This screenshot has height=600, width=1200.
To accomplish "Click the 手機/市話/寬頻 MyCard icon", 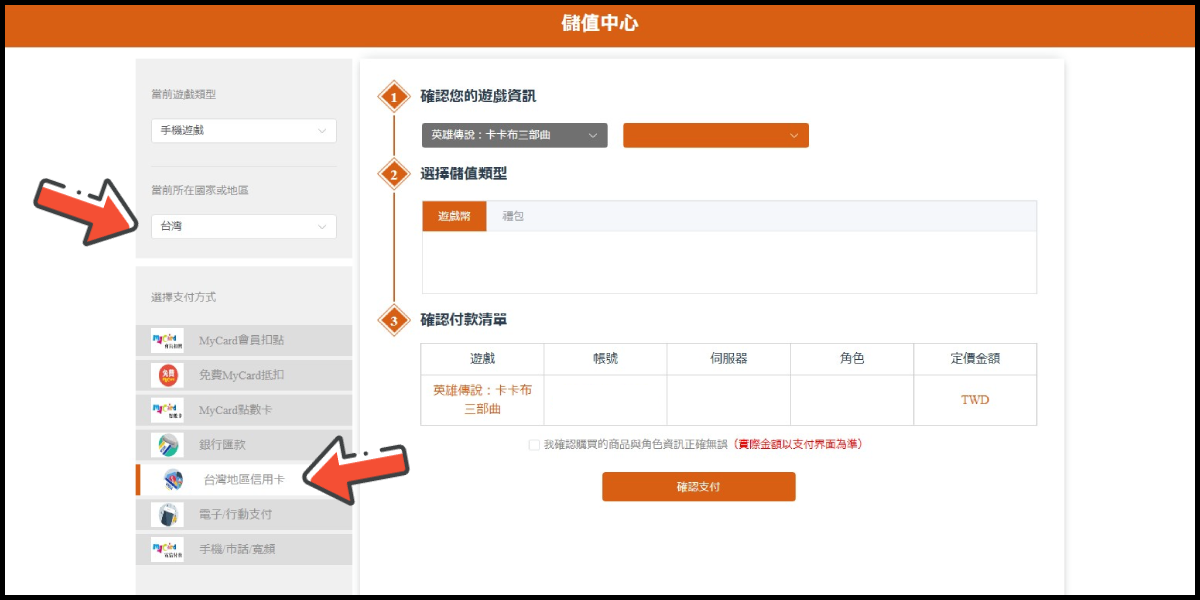I will point(167,549).
